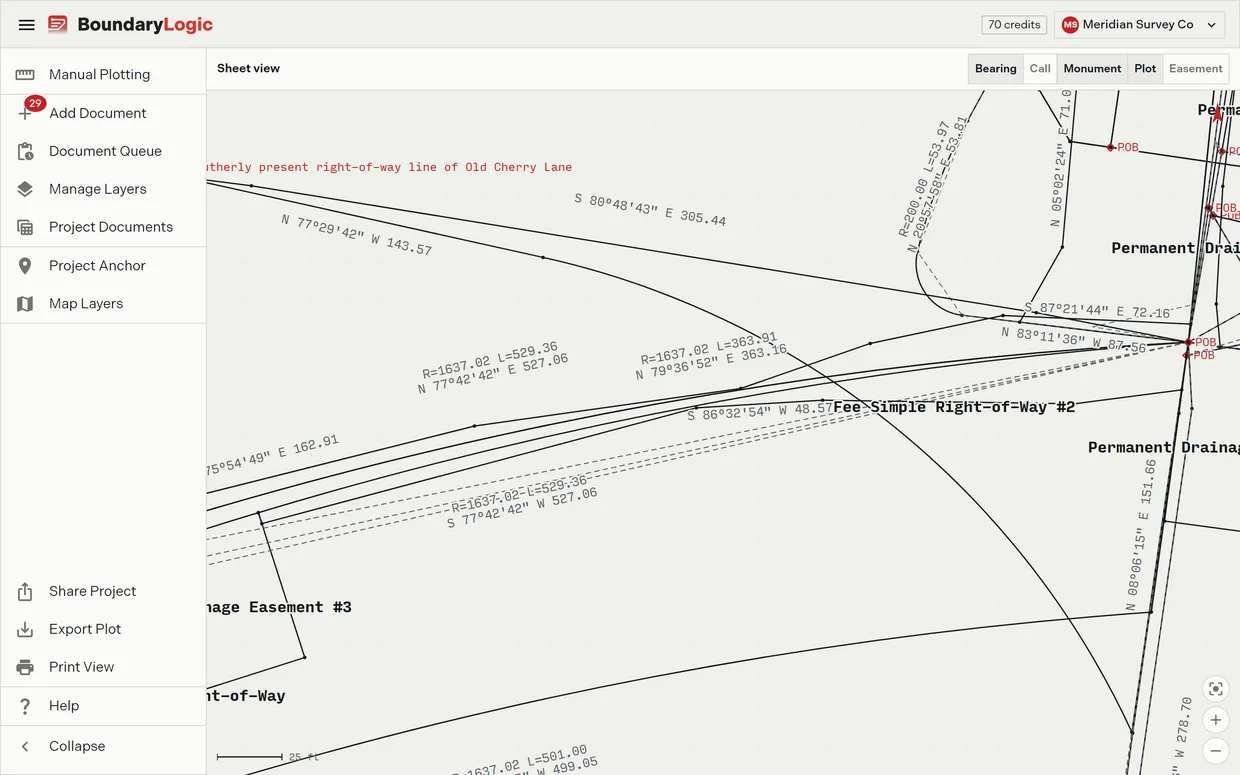Click bearing 'S 77°42'42" W 527.06'
This screenshot has height=775, width=1240.
tap(522, 508)
